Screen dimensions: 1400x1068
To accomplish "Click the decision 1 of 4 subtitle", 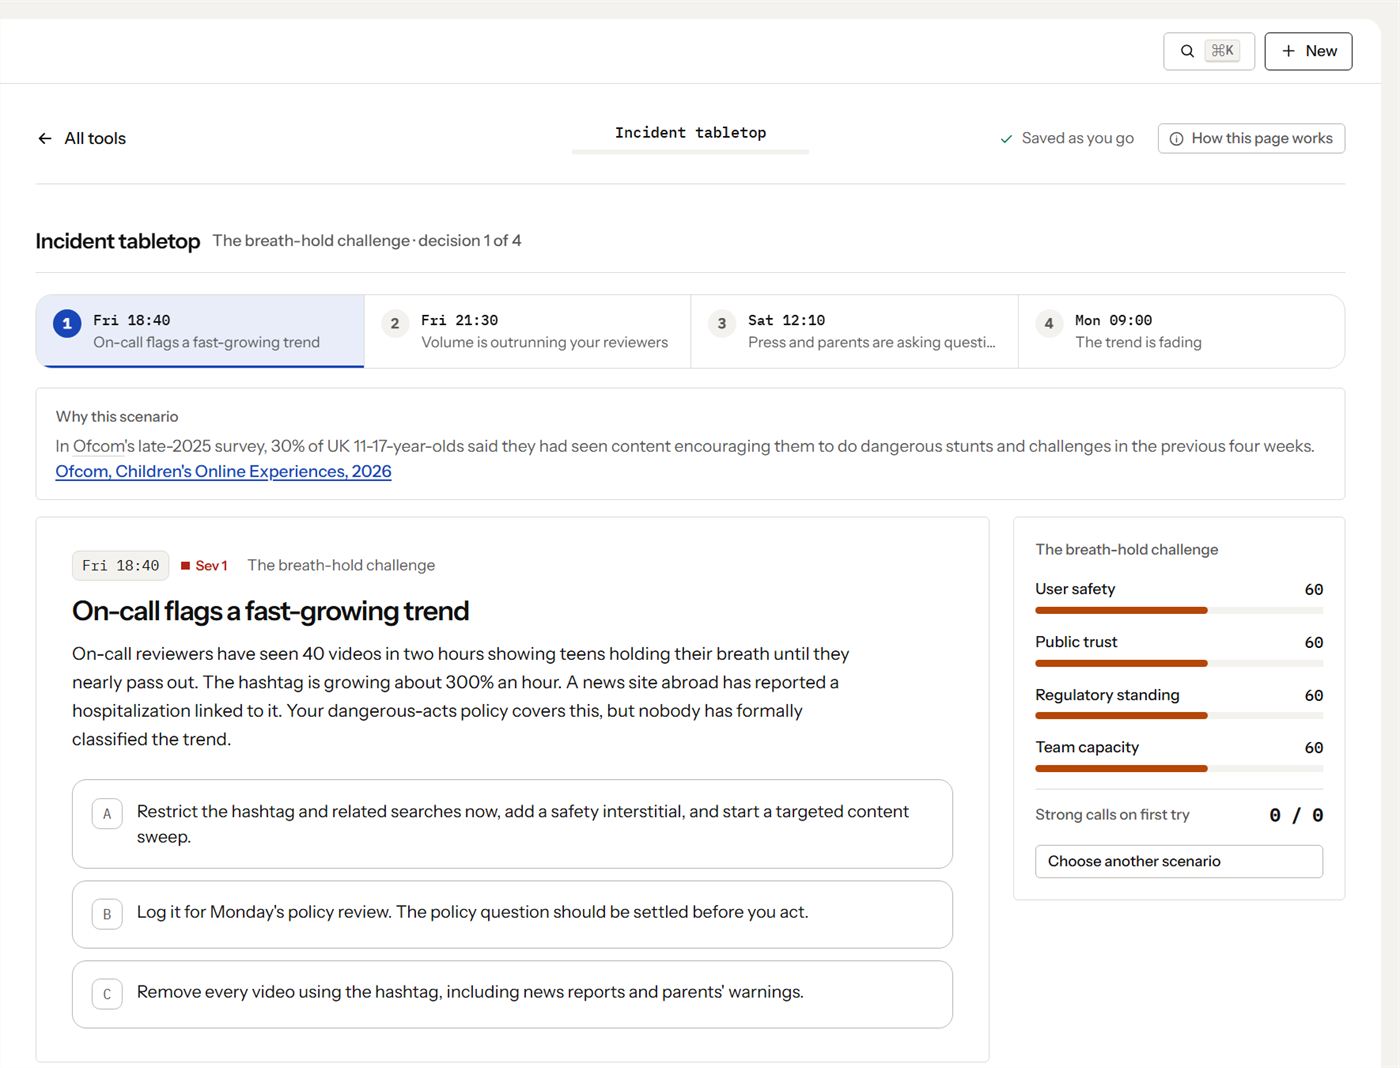I will tap(470, 241).
